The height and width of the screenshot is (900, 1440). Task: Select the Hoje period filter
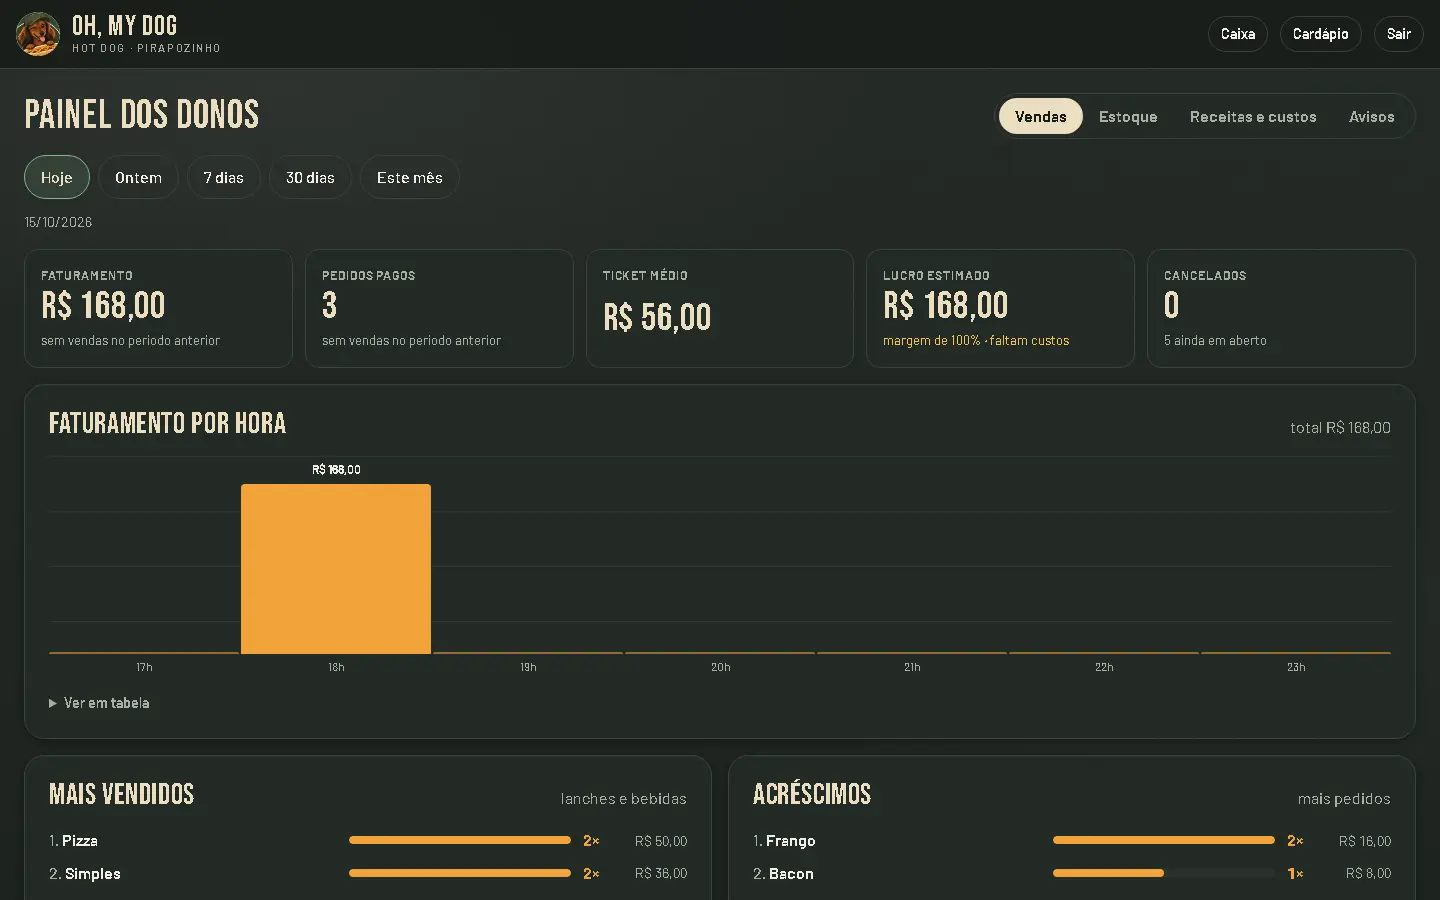(57, 178)
